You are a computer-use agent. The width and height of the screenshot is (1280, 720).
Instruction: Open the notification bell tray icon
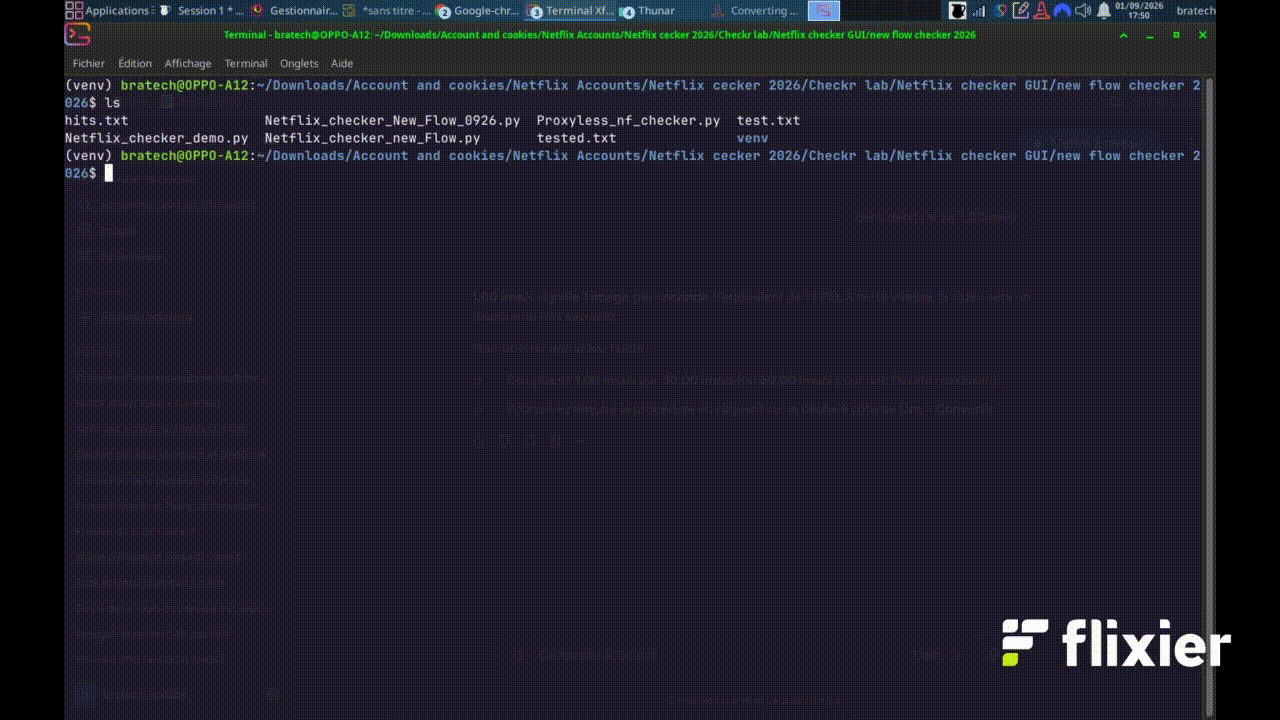pyautogui.click(x=1104, y=11)
